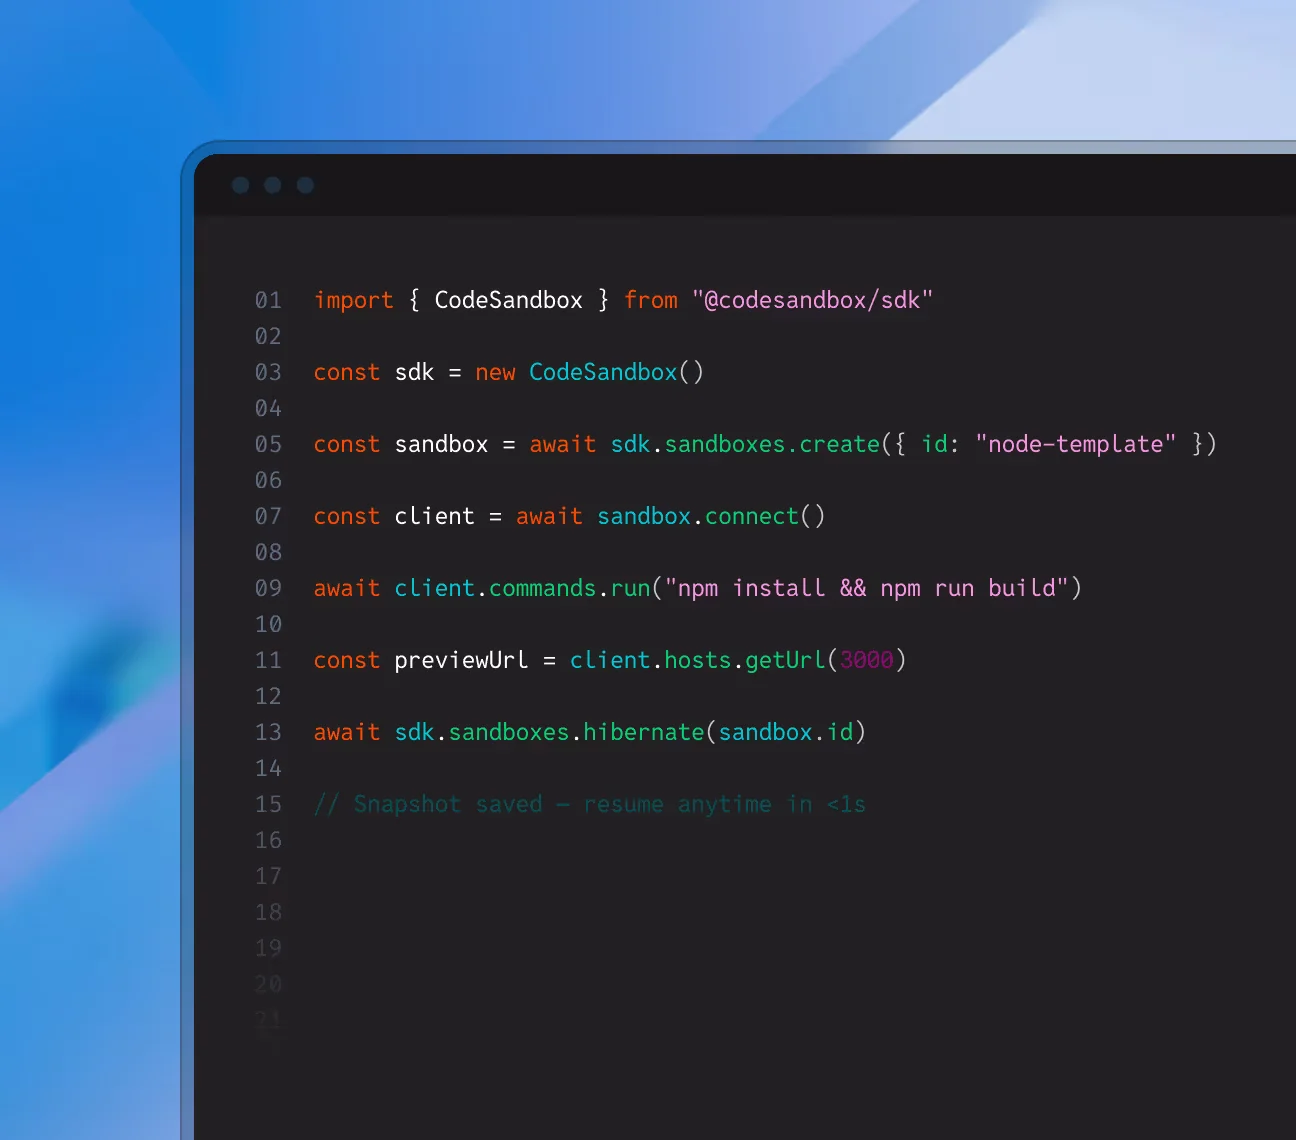The width and height of the screenshot is (1296, 1140).
Task: Select the "@codesandbox/sdk" string
Action: tap(812, 300)
